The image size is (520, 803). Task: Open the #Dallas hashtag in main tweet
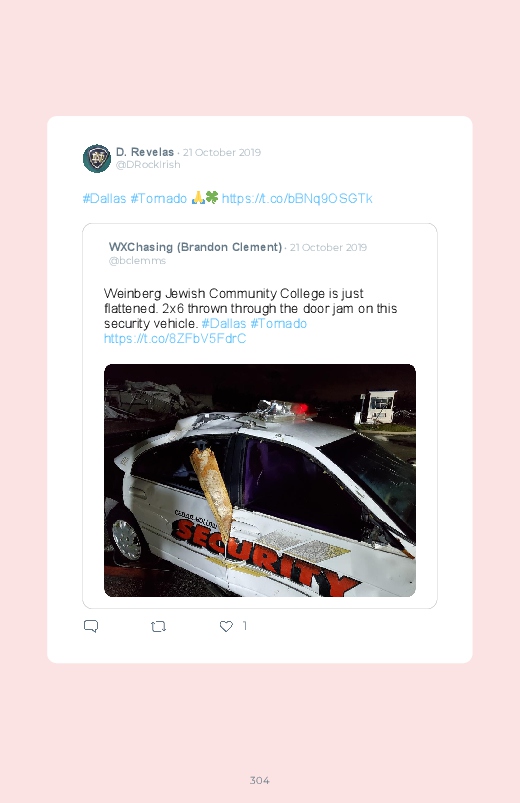(x=105, y=198)
